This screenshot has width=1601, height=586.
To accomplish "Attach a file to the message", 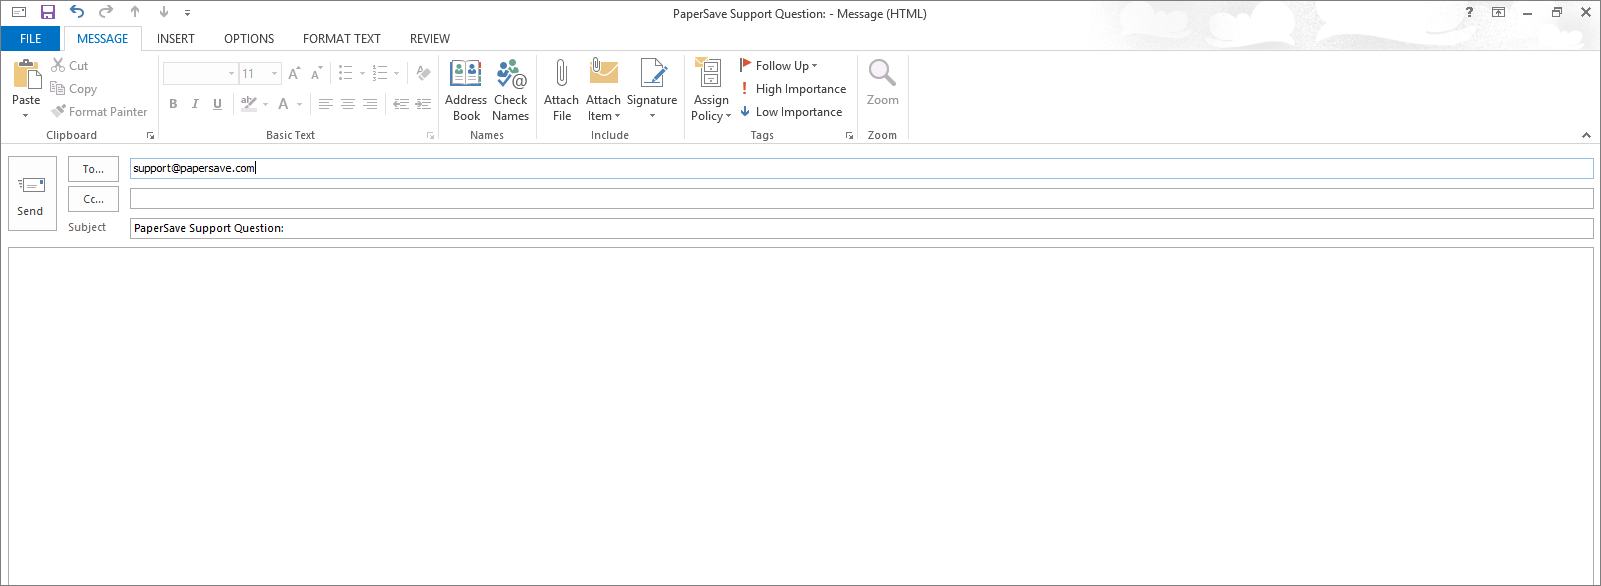I will point(562,91).
